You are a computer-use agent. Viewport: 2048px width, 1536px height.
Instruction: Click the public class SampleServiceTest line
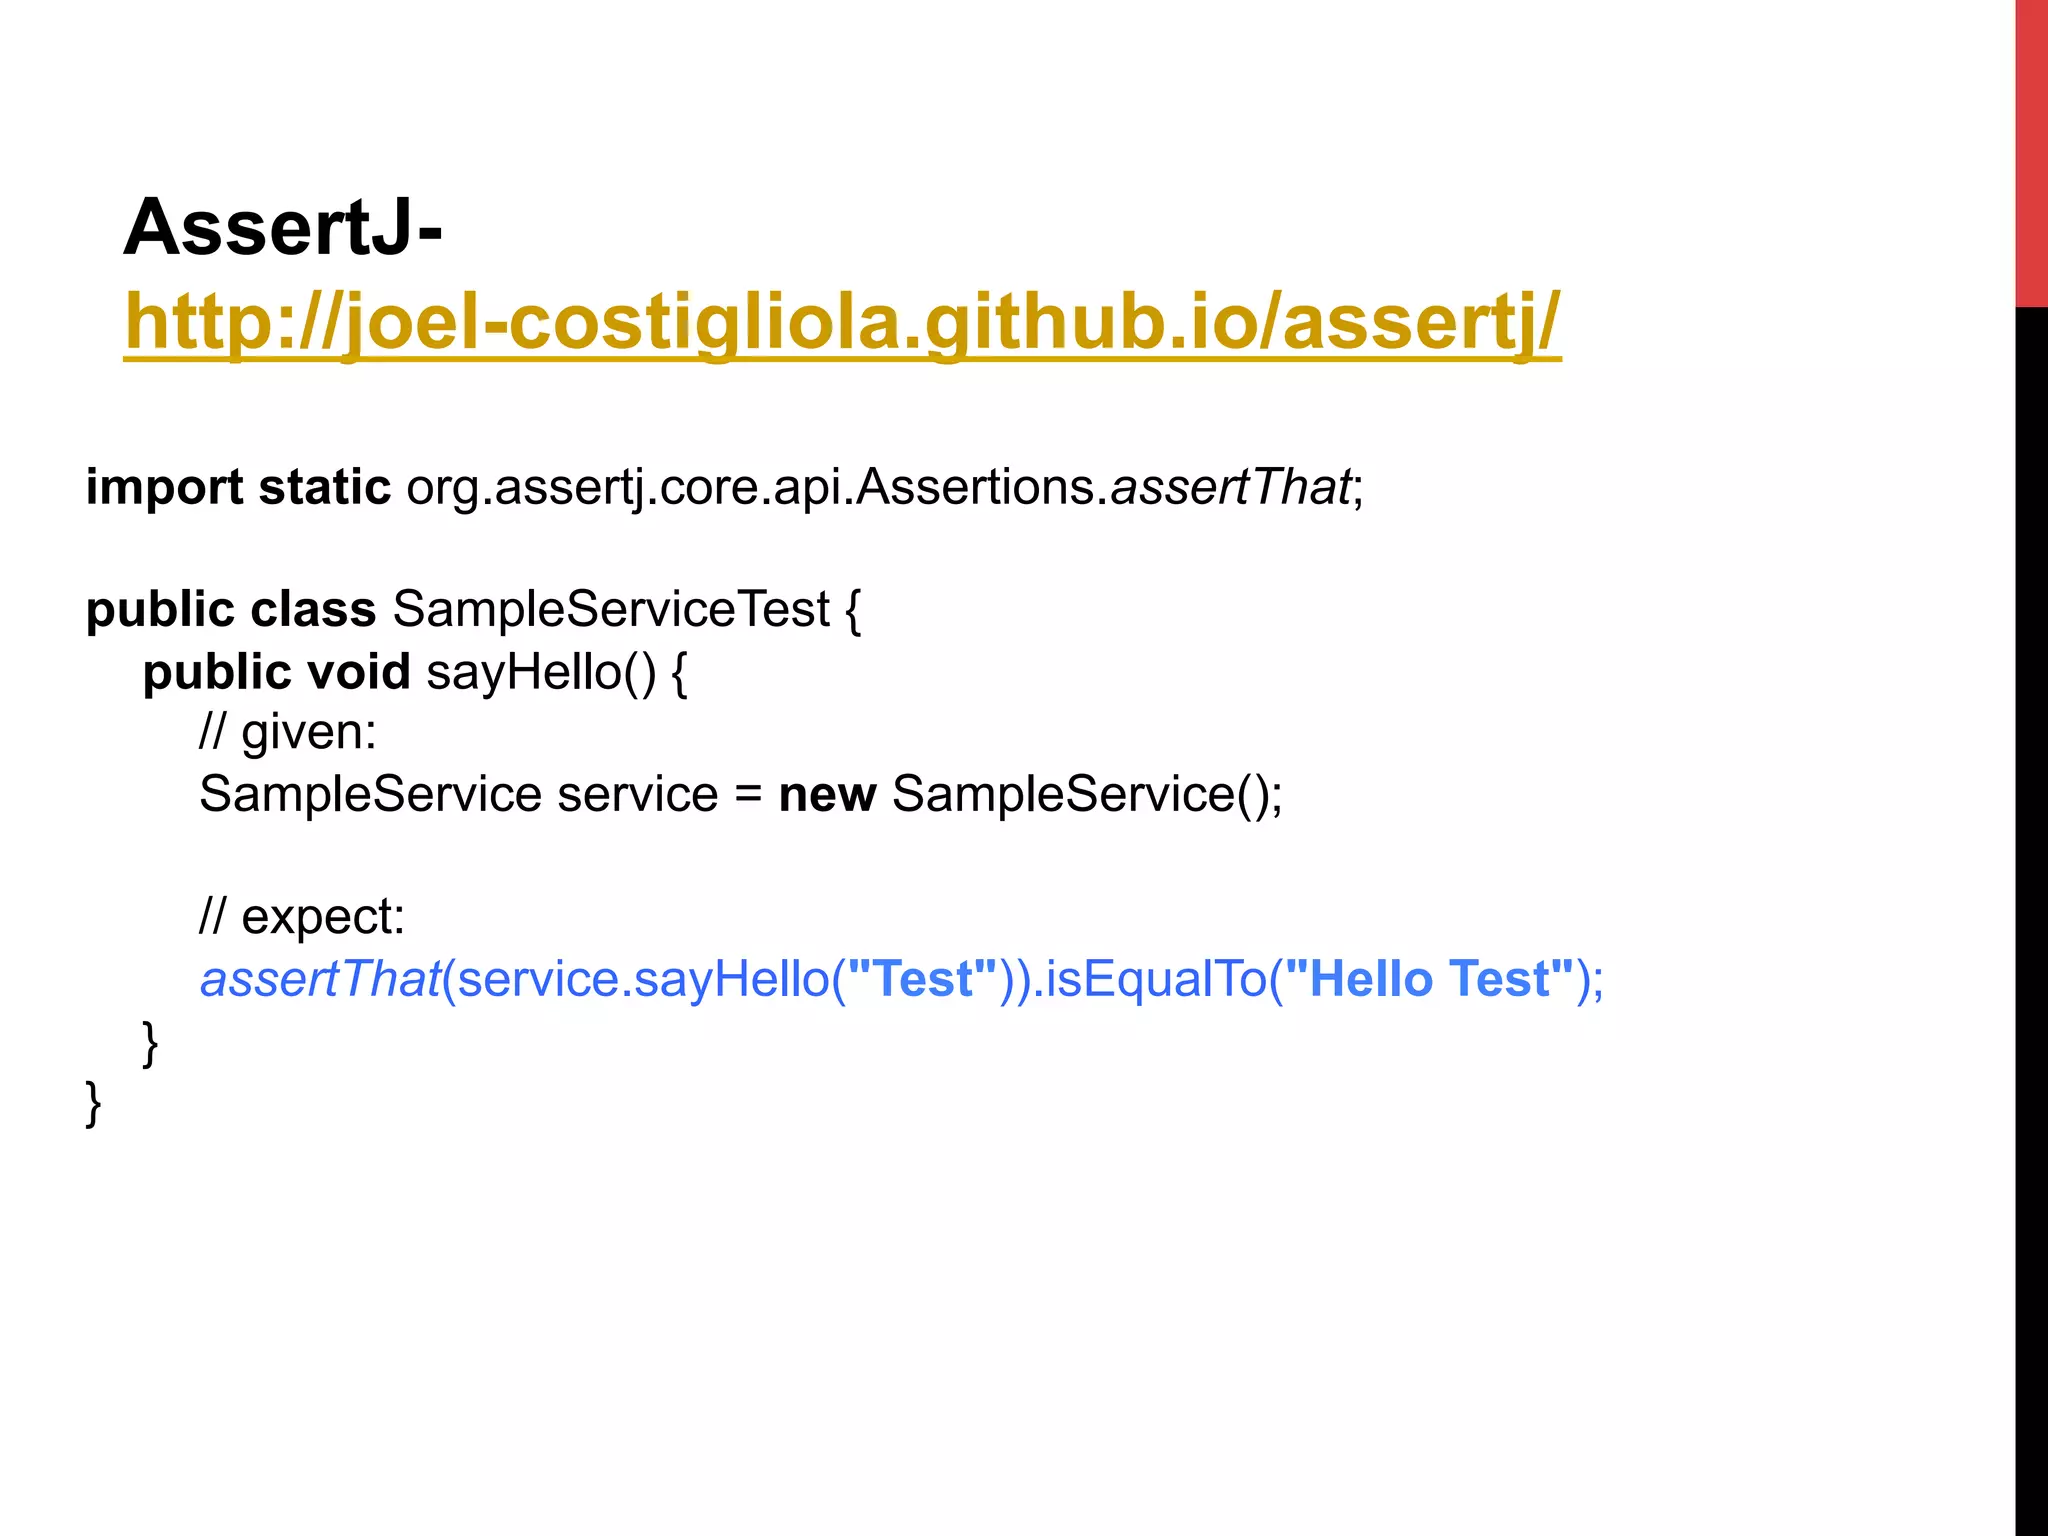point(473,610)
